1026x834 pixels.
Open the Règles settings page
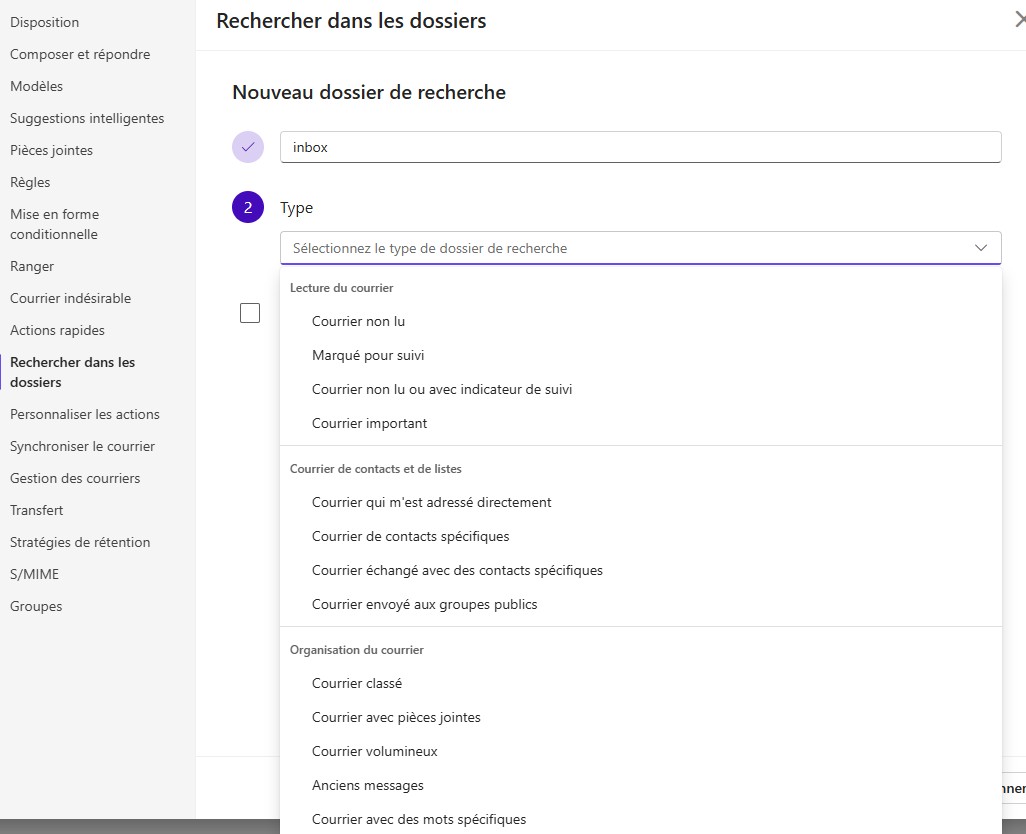pos(30,182)
